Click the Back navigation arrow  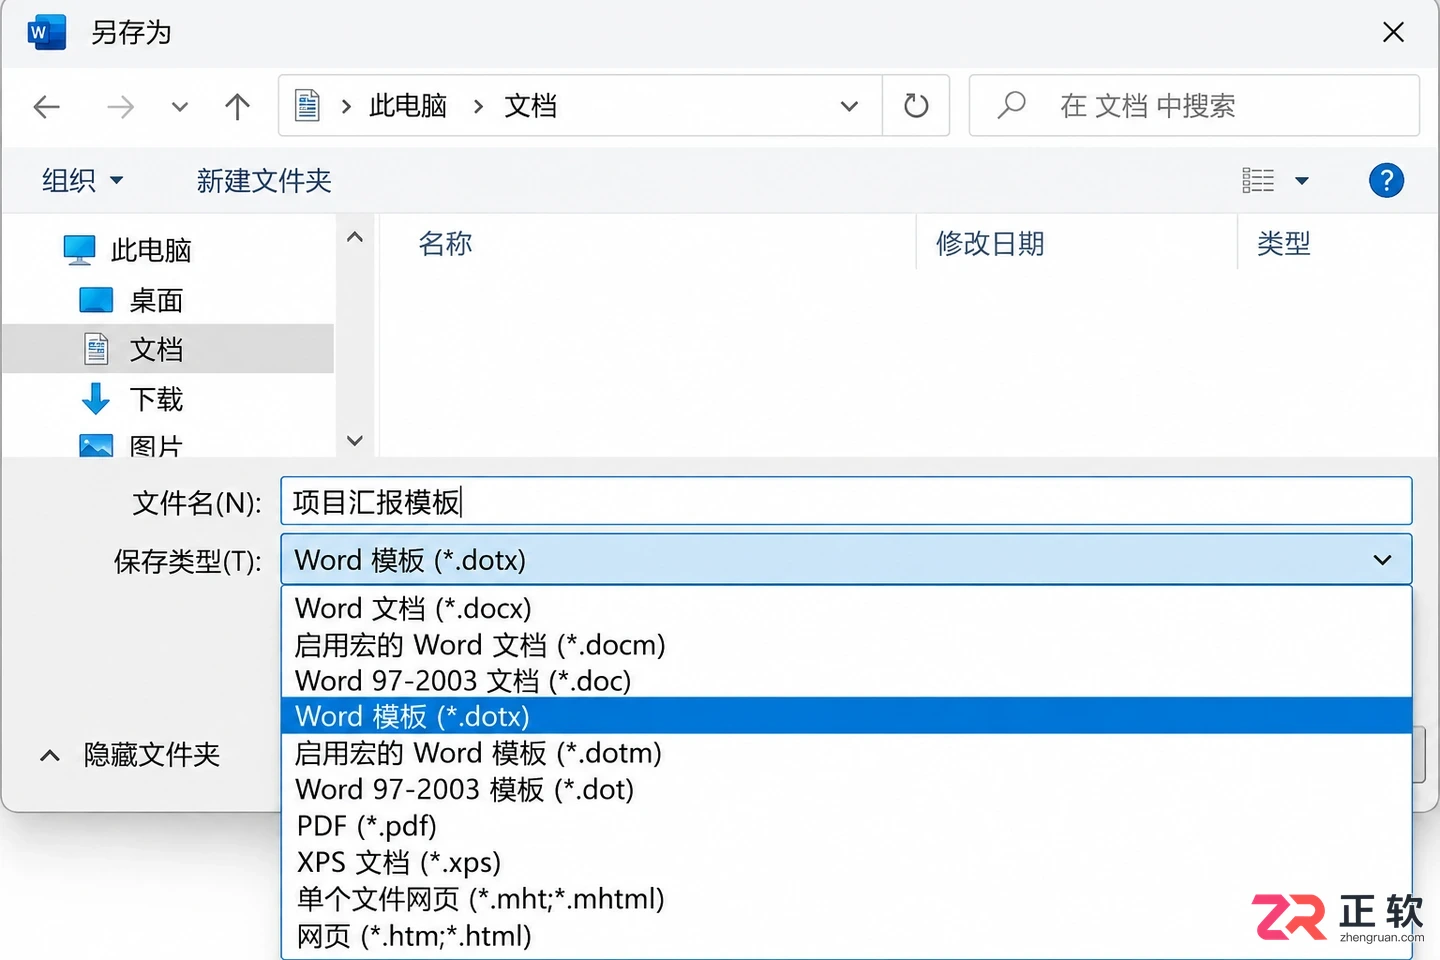47,106
